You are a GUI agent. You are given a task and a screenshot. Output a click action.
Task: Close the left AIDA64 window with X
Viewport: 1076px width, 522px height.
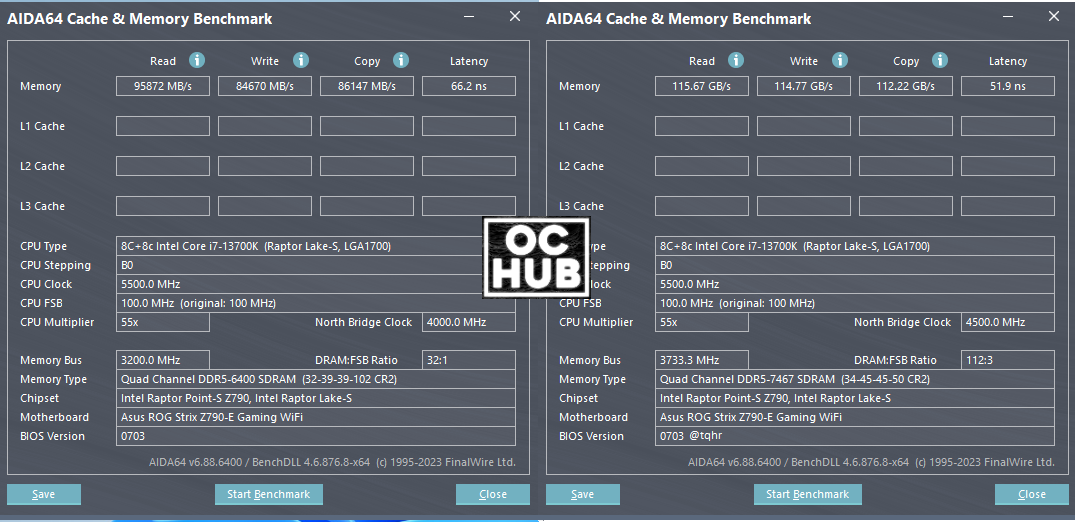(x=515, y=17)
